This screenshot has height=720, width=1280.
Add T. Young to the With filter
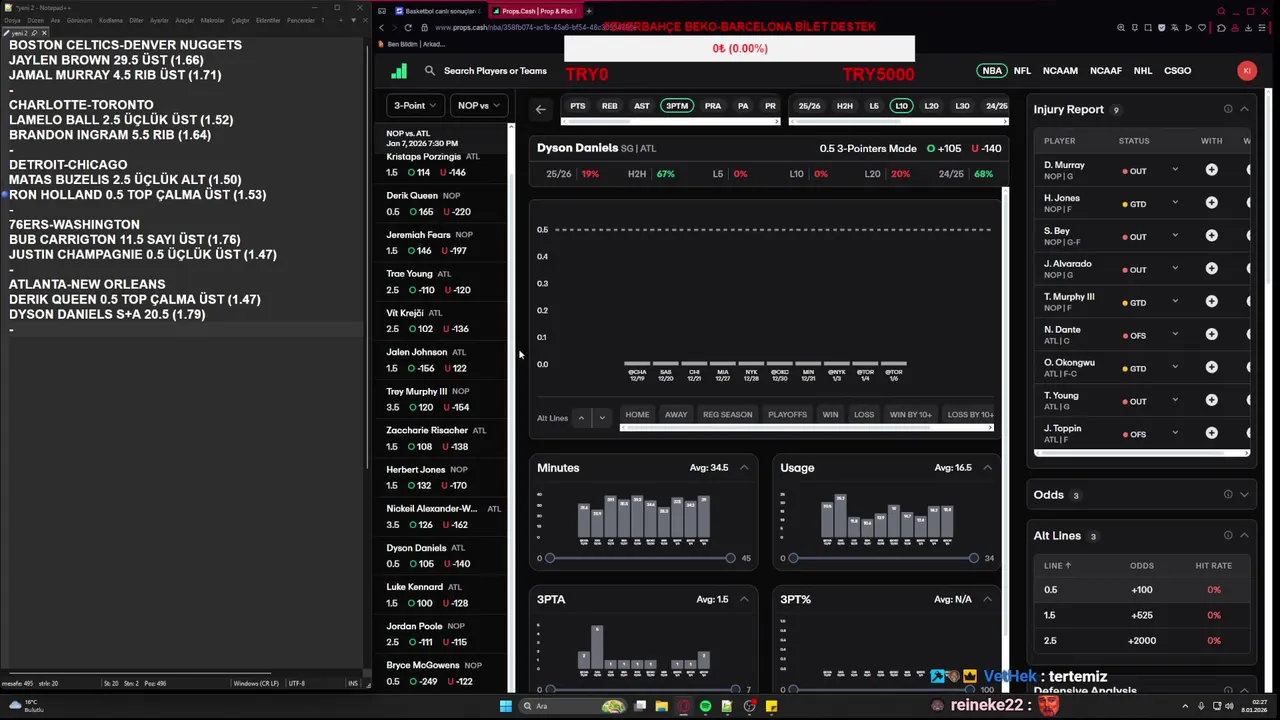coord(1211,401)
